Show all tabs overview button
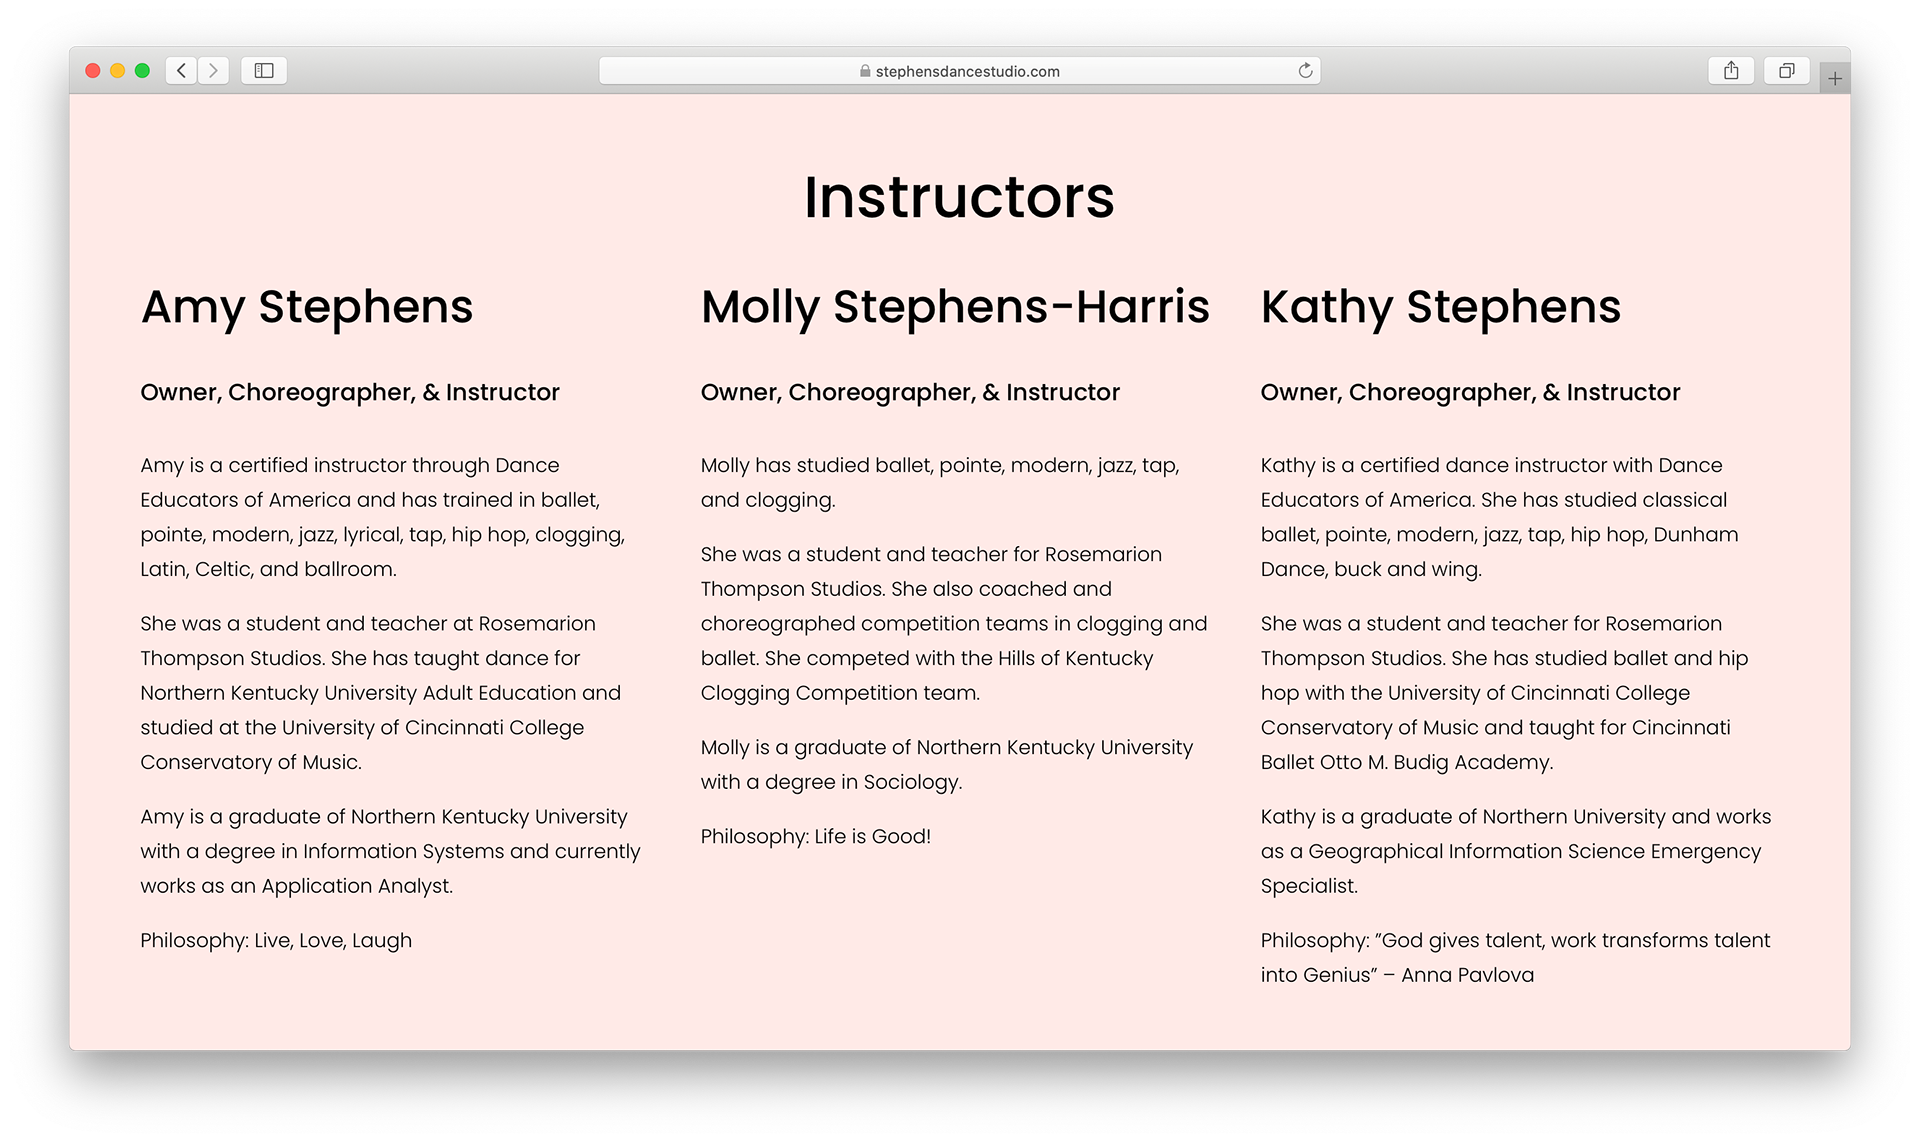The height and width of the screenshot is (1142, 1920). click(1786, 70)
